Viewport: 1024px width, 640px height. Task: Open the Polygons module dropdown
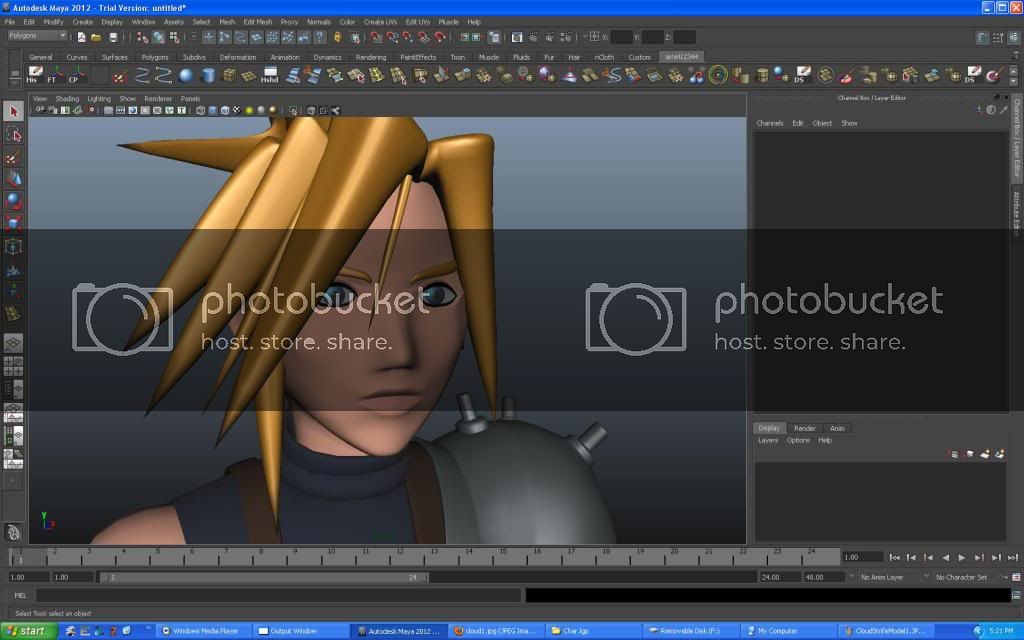(x=37, y=36)
